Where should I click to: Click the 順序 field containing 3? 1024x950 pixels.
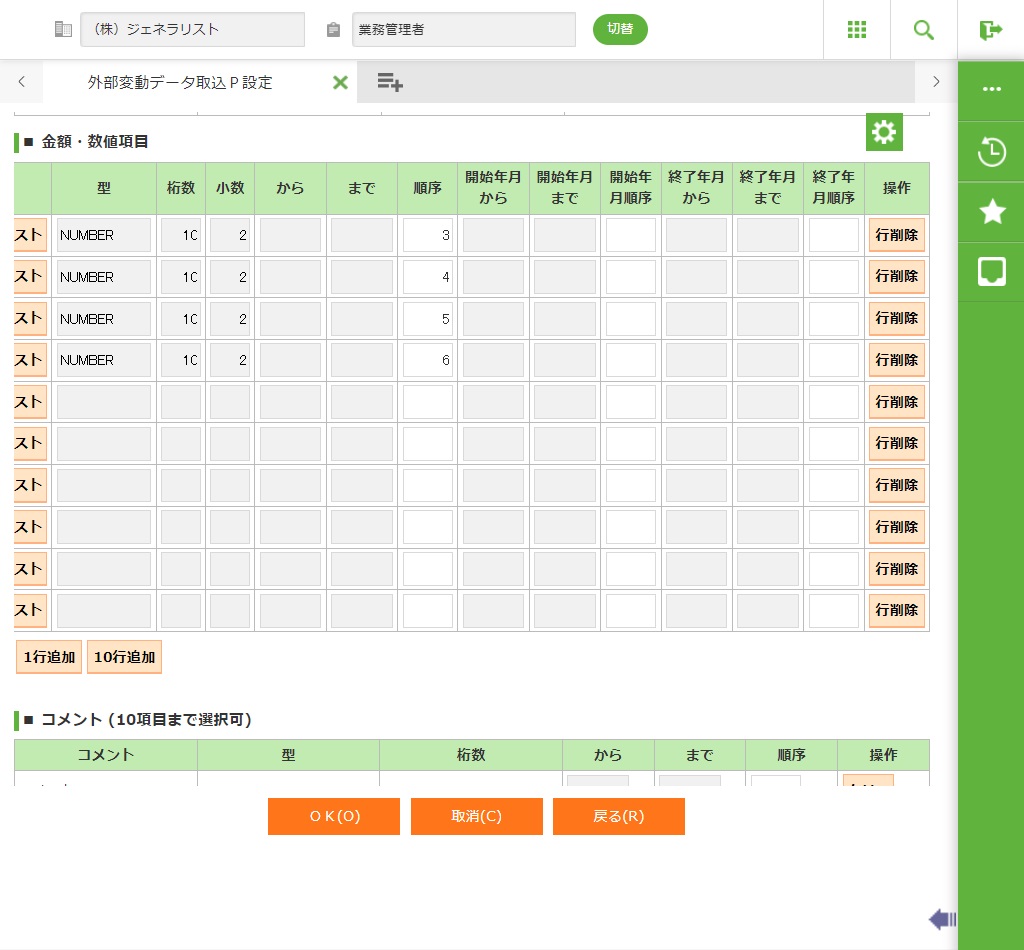[x=428, y=236]
